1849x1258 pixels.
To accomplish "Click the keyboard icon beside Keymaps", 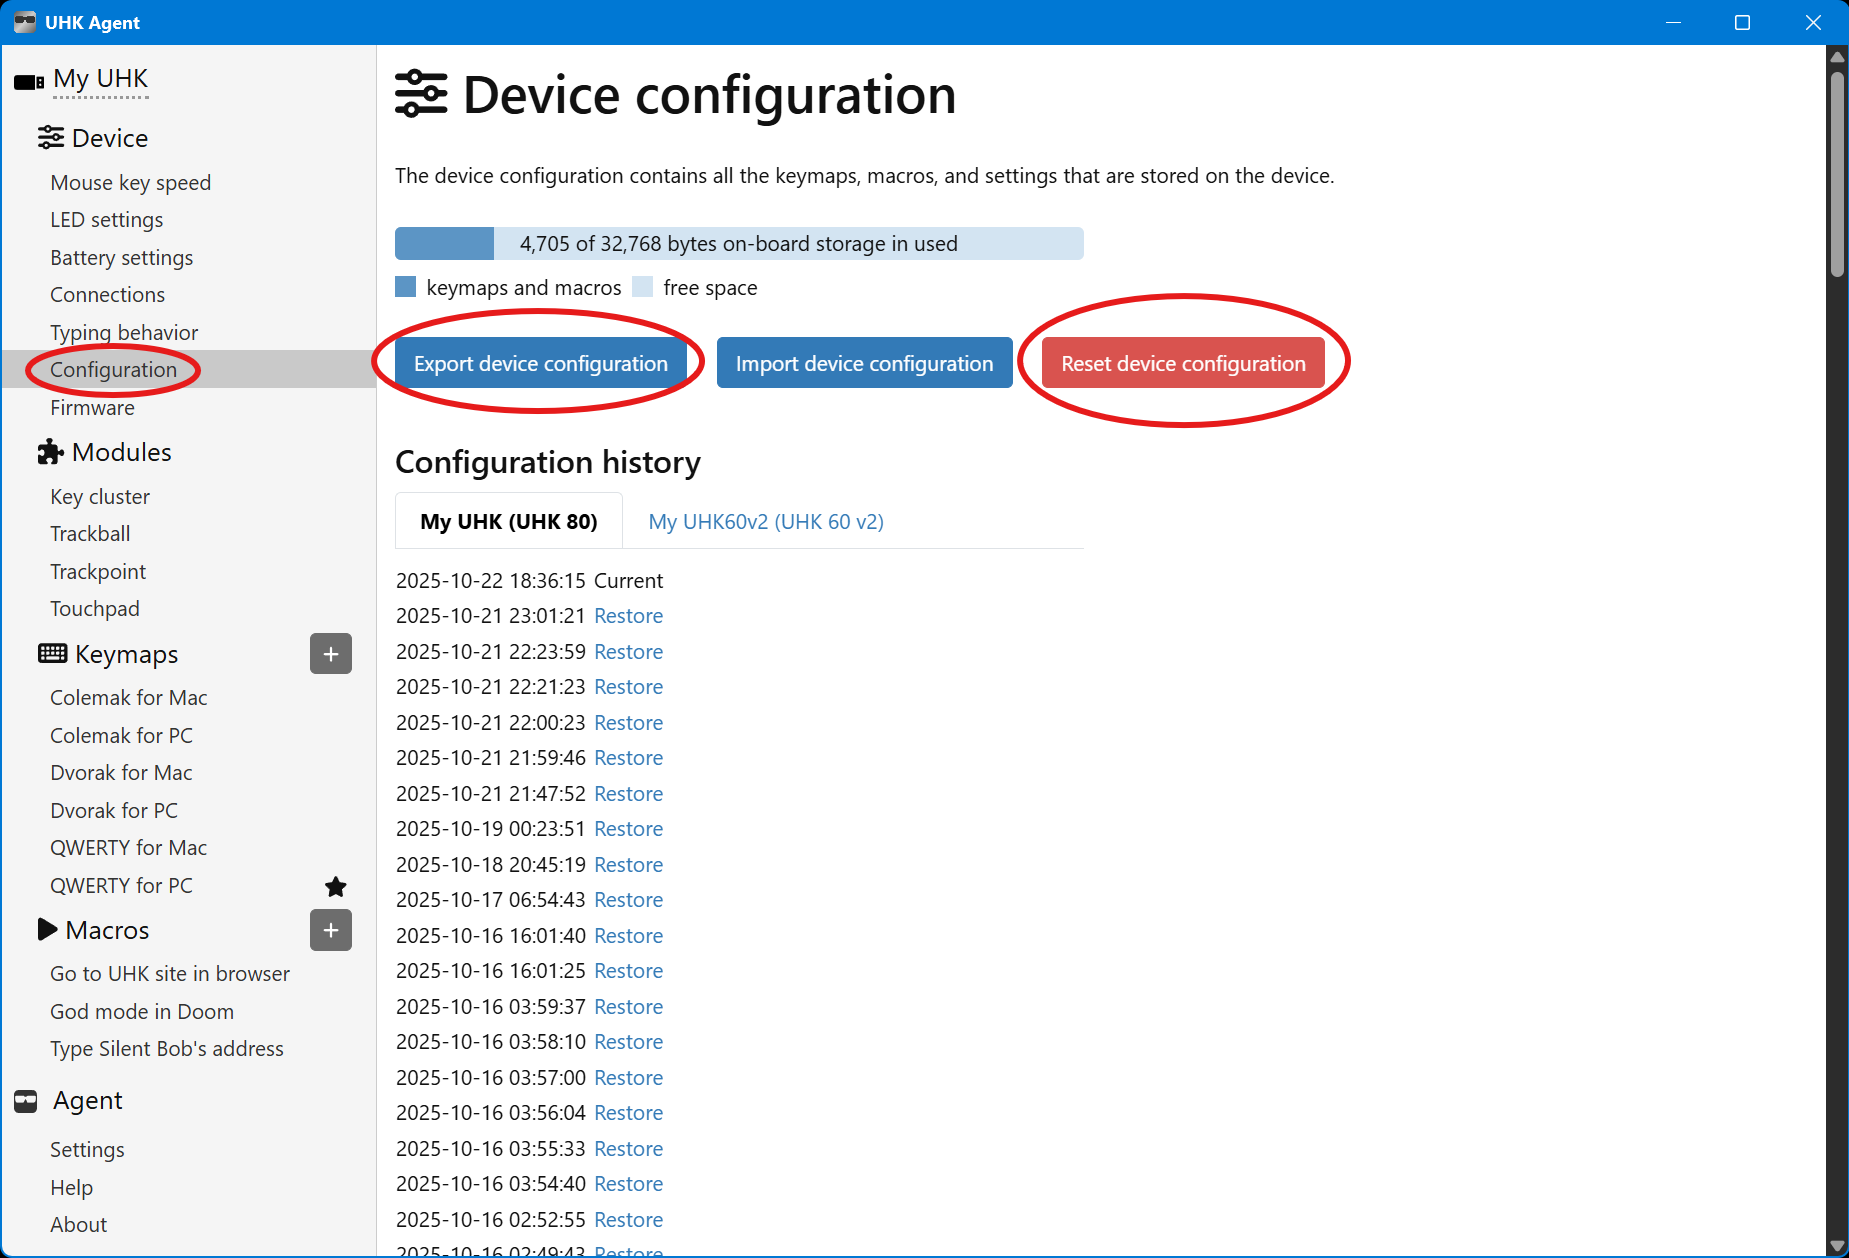I will pyautogui.click(x=52, y=654).
